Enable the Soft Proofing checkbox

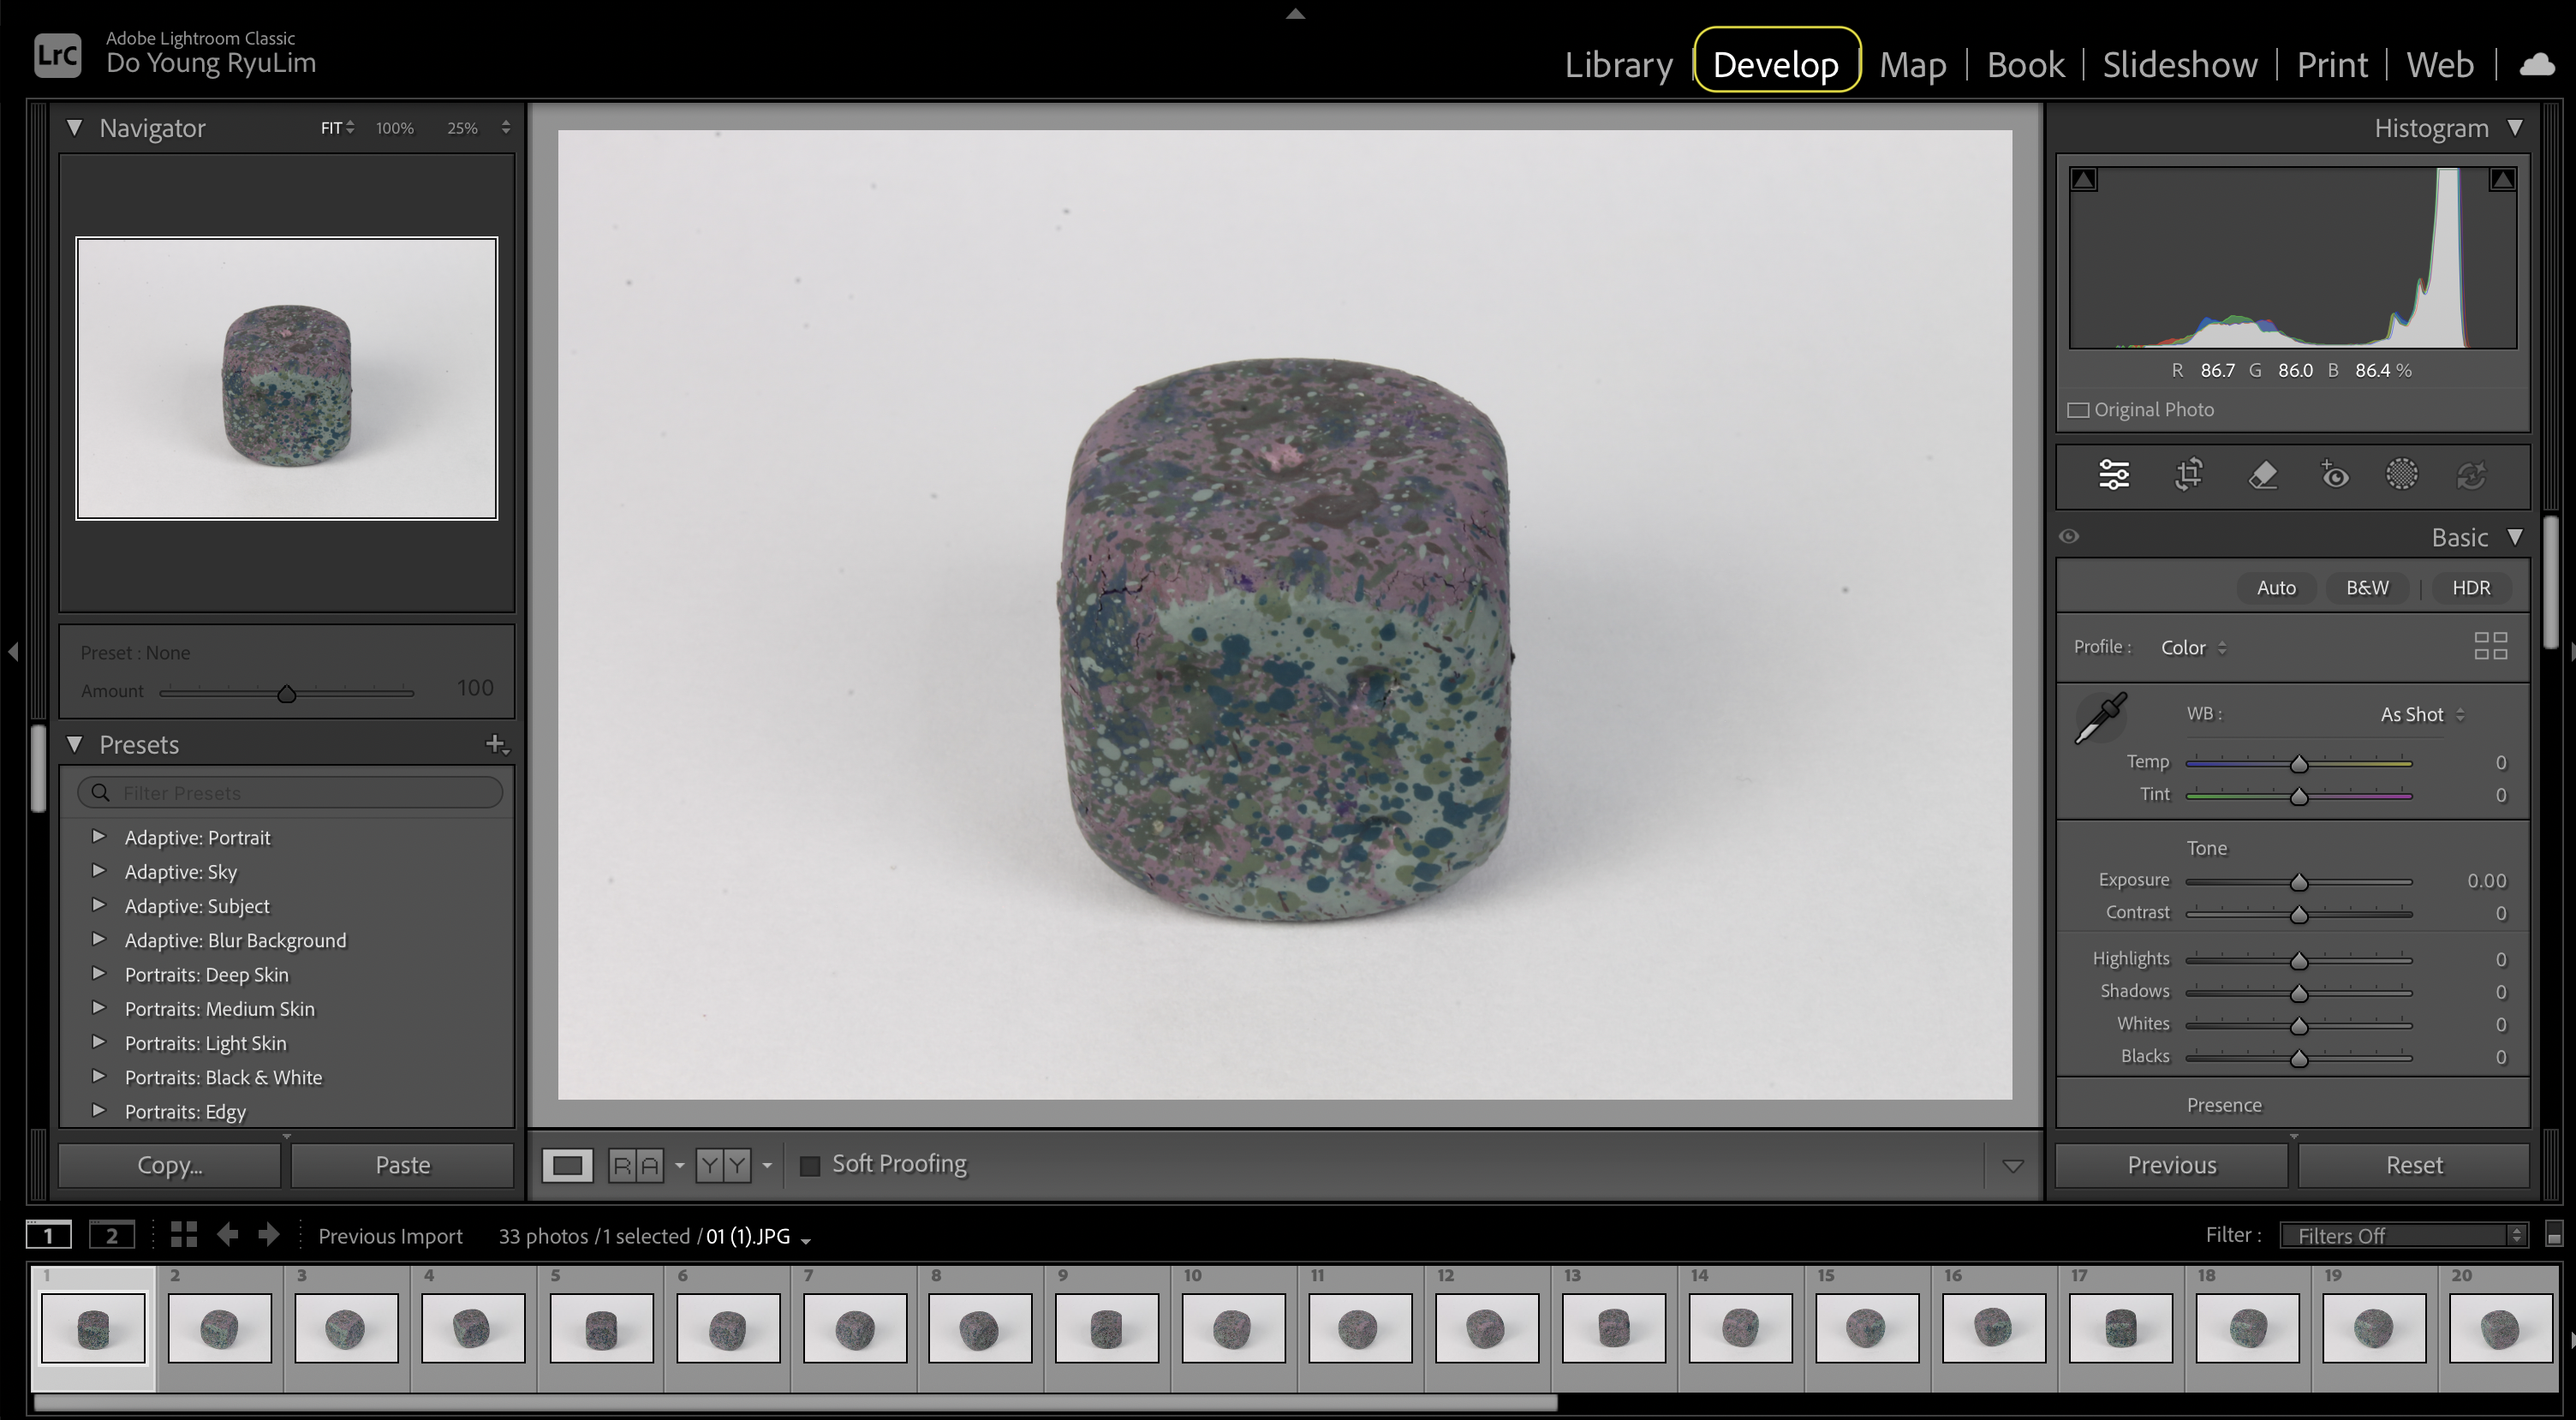click(x=810, y=1164)
